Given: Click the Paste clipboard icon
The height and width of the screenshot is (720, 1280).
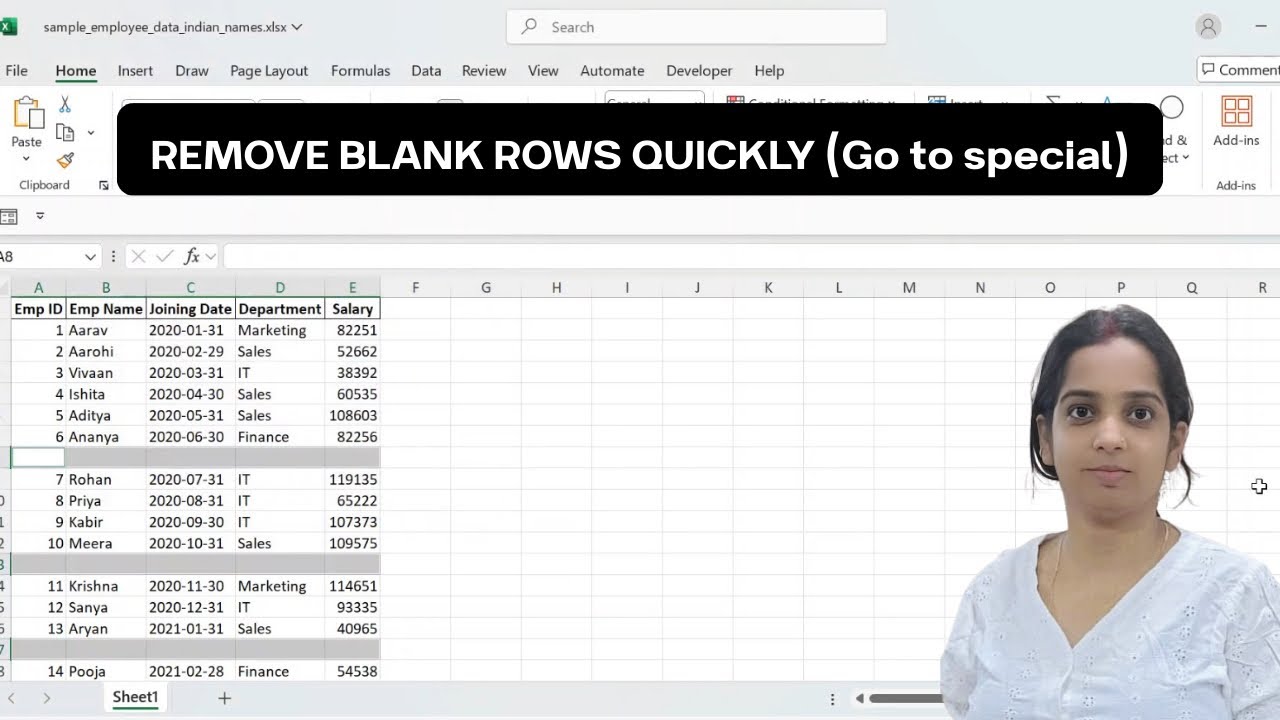Looking at the screenshot, I should (27, 113).
